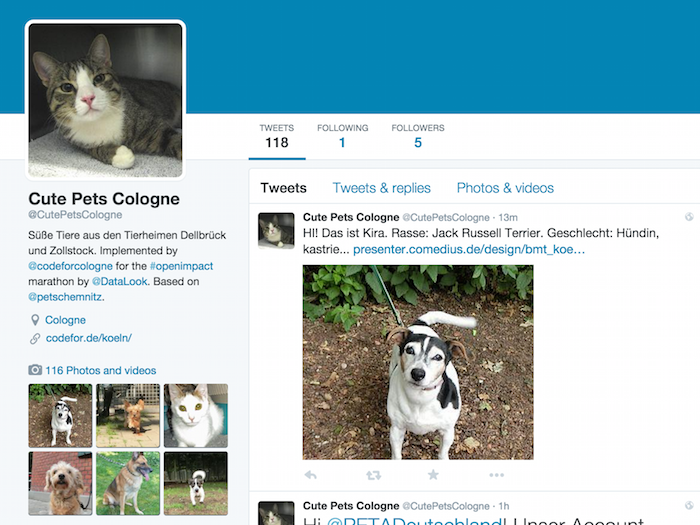This screenshot has width=700, height=525.
Task: Open sidebar thumbnail of Jack Russell on soil
Action: (x=60, y=416)
